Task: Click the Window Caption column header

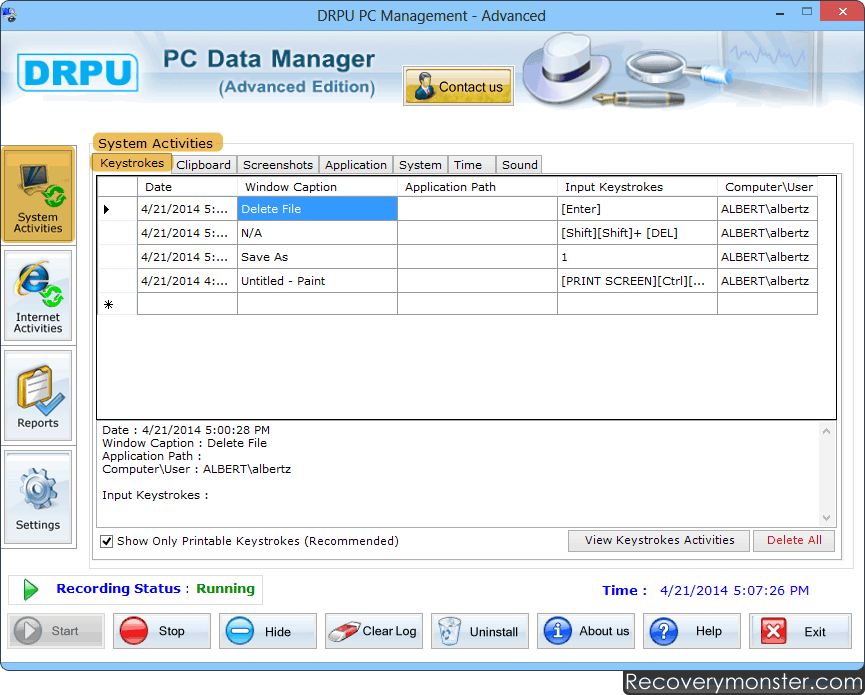Action: pyautogui.click(x=317, y=187)
